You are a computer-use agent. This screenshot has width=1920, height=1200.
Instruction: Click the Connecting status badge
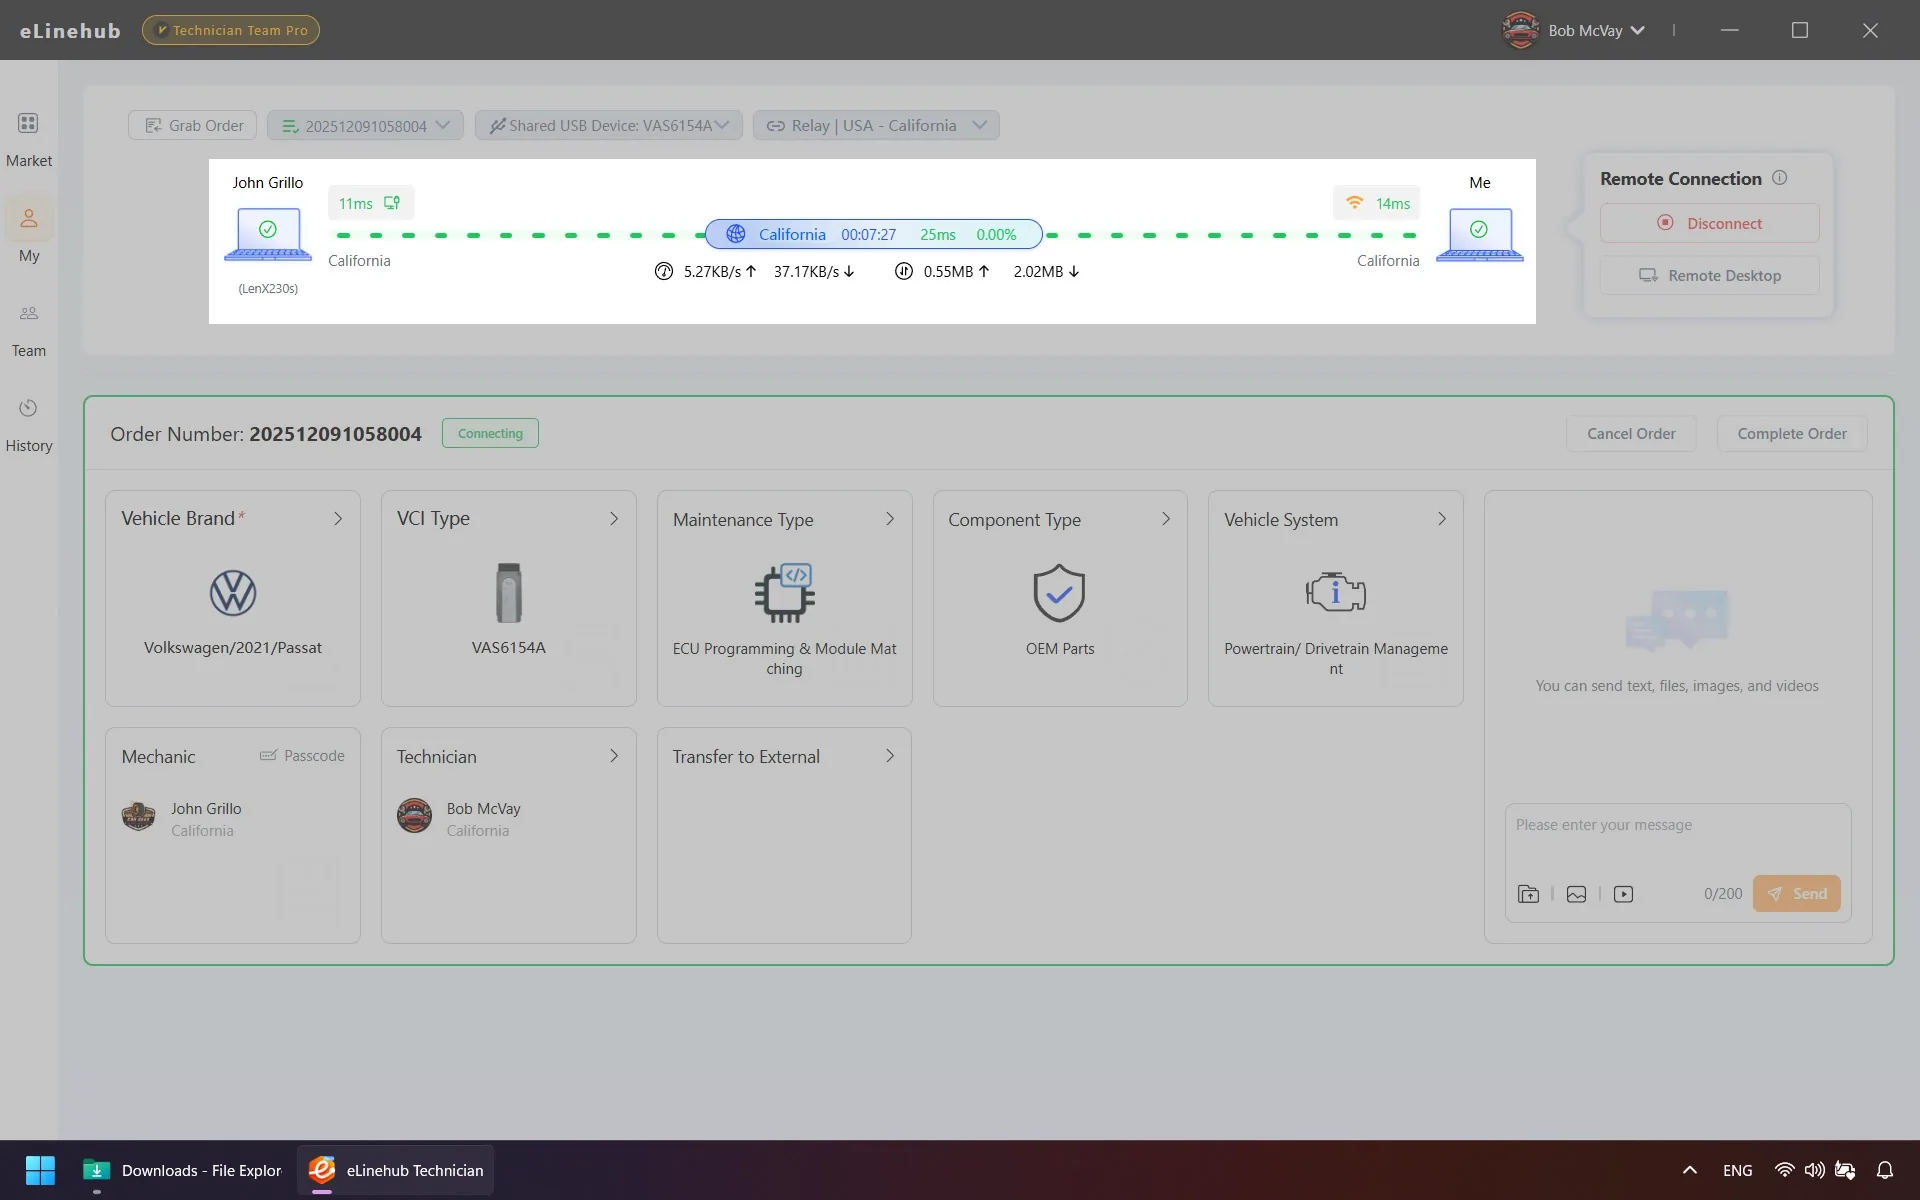pos(490,433)
